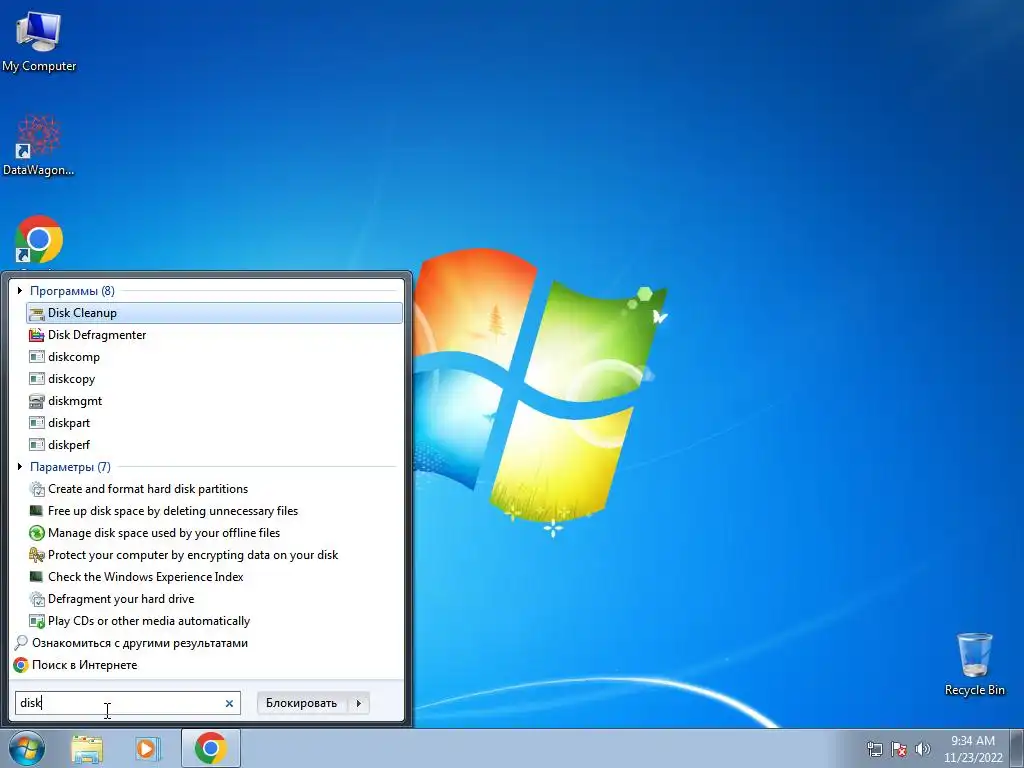
Task: Open the Recycle Bin
Action: pos(974,664)
